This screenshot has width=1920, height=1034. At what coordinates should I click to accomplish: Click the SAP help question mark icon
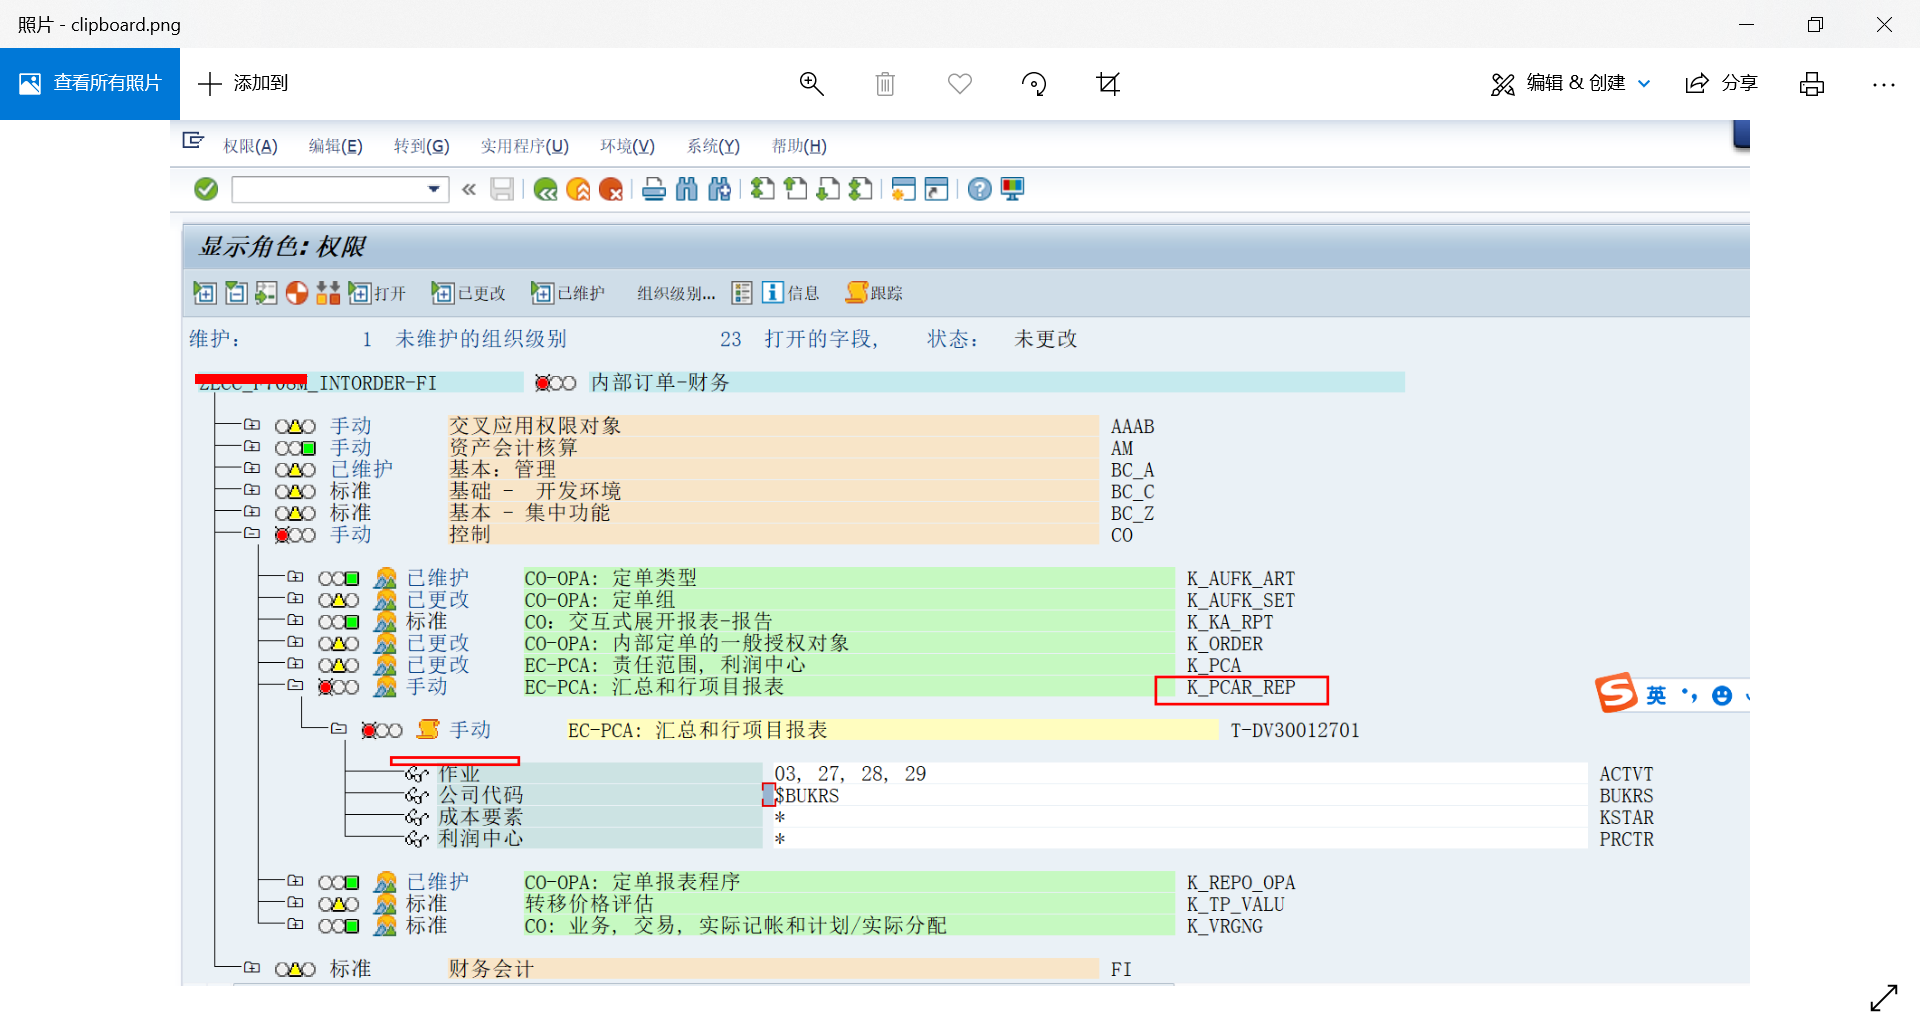click(x=980, y=189)
